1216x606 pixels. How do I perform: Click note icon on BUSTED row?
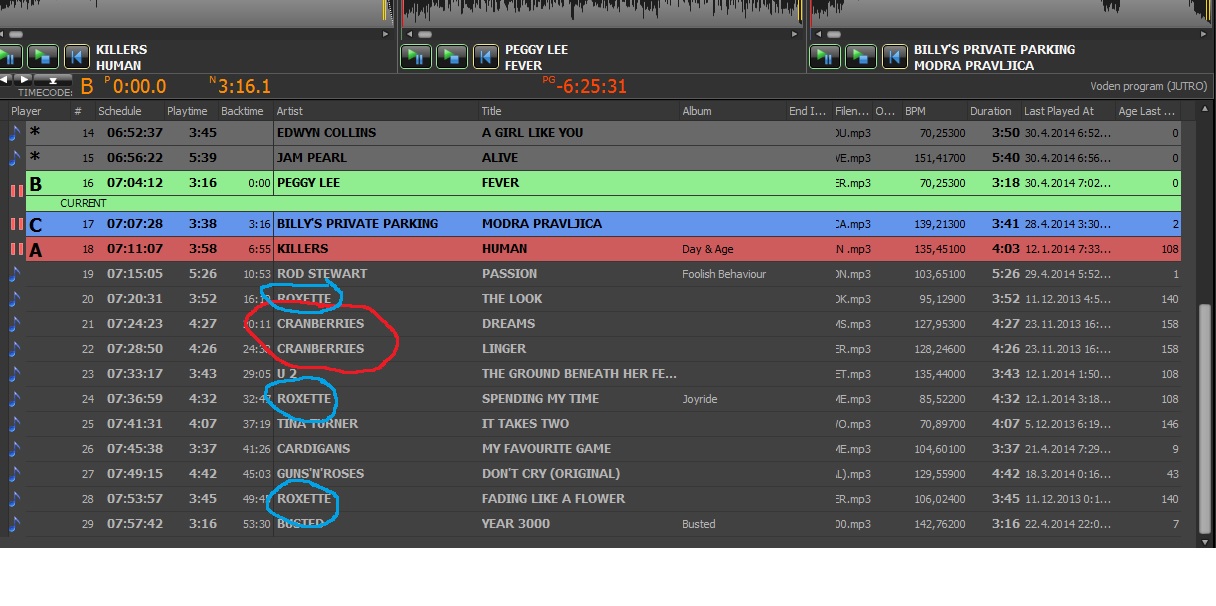[15, 523]
